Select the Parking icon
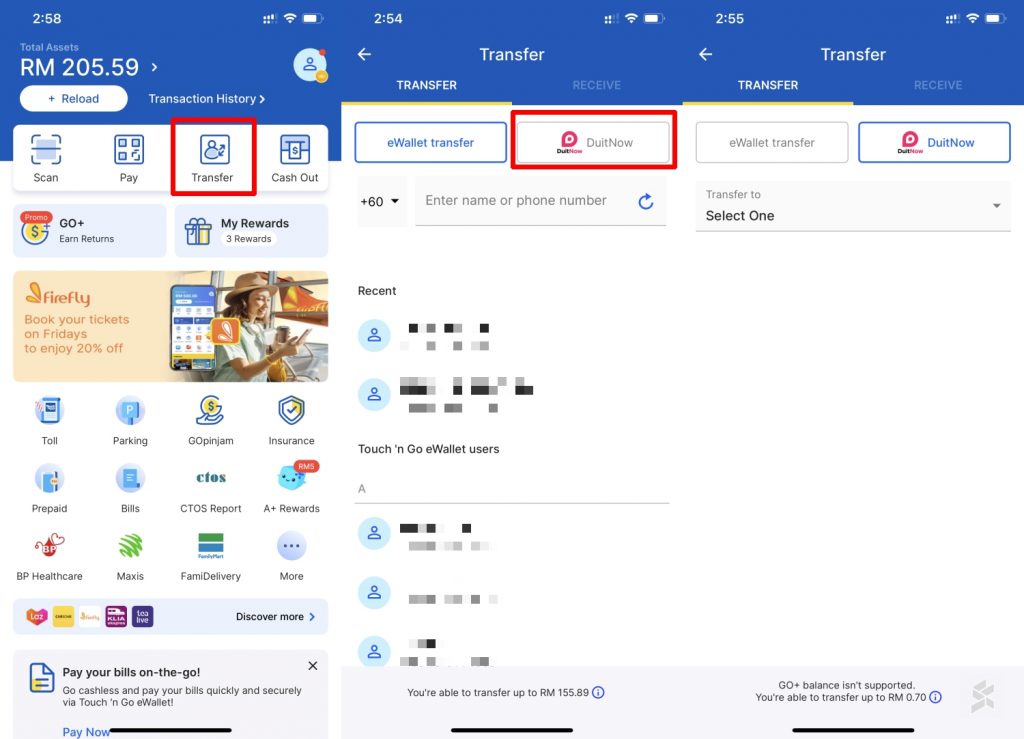 (130, 411)
